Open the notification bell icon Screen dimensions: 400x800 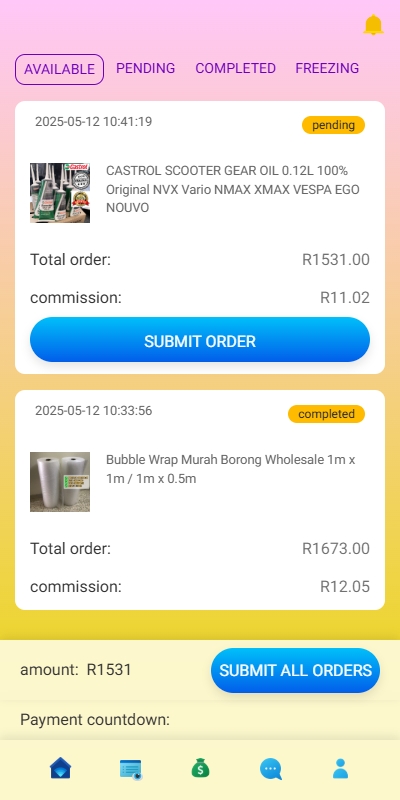click(x=373, y=24)
